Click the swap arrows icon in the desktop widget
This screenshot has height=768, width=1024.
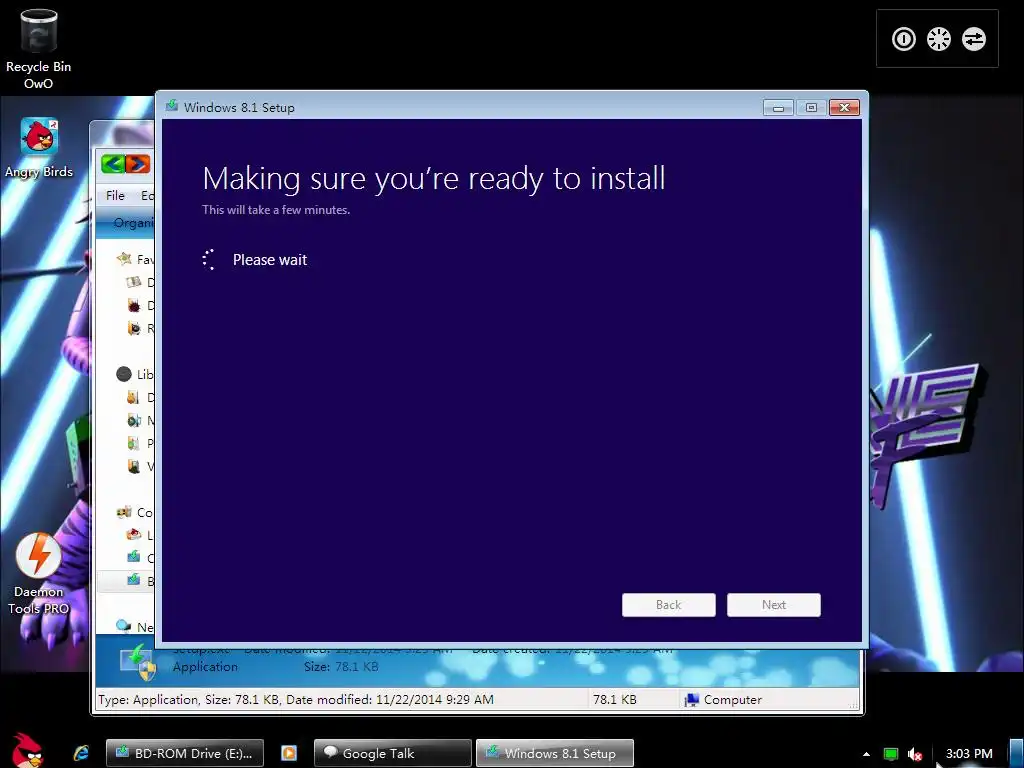(x=973, y=39)
